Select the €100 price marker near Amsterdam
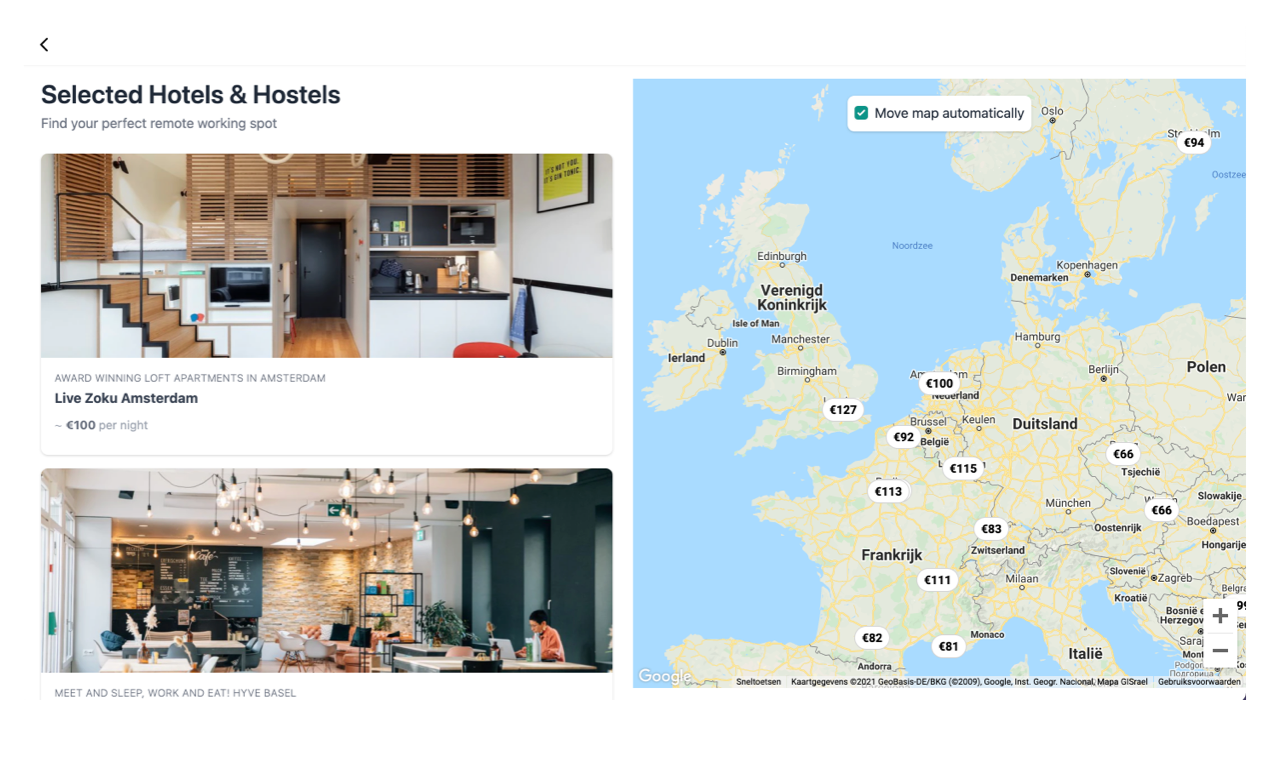1270x760 pixels. click(x=939, y=383)
